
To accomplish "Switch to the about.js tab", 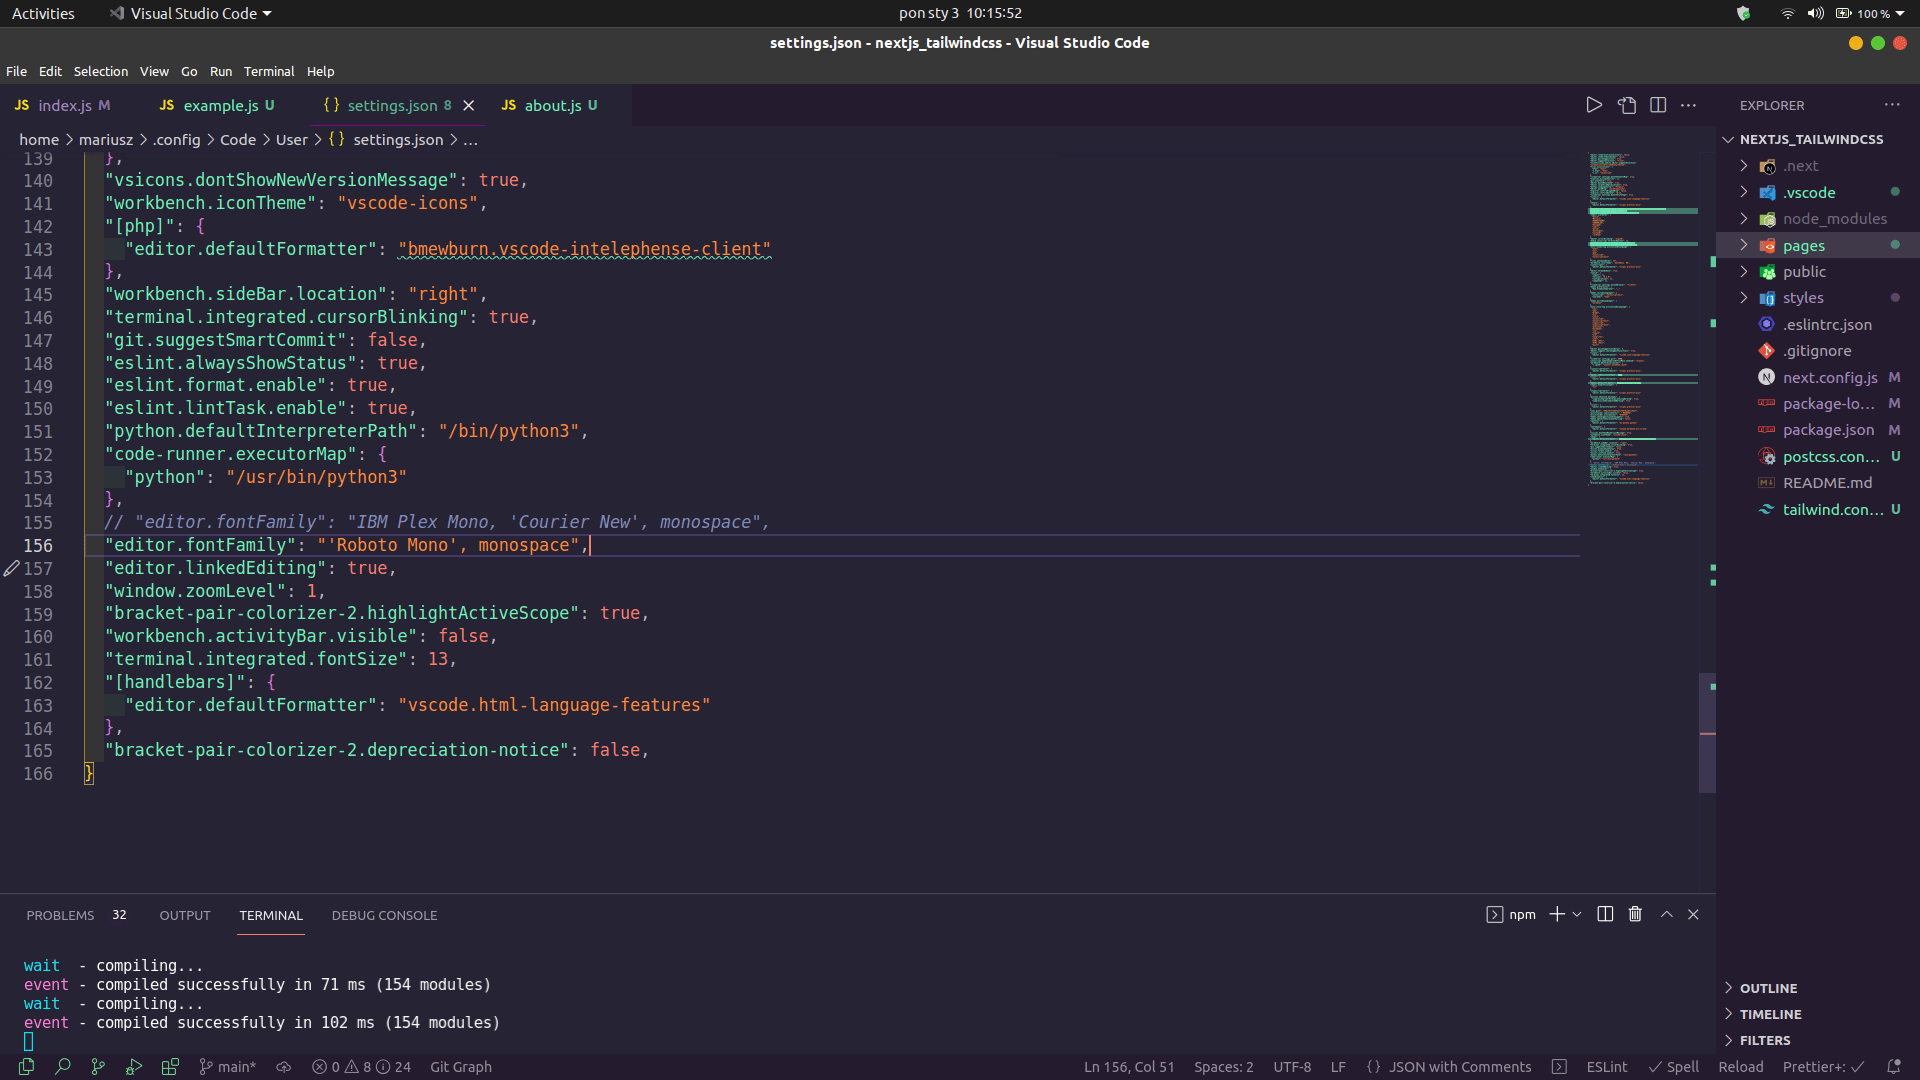I will coord(552,105).
